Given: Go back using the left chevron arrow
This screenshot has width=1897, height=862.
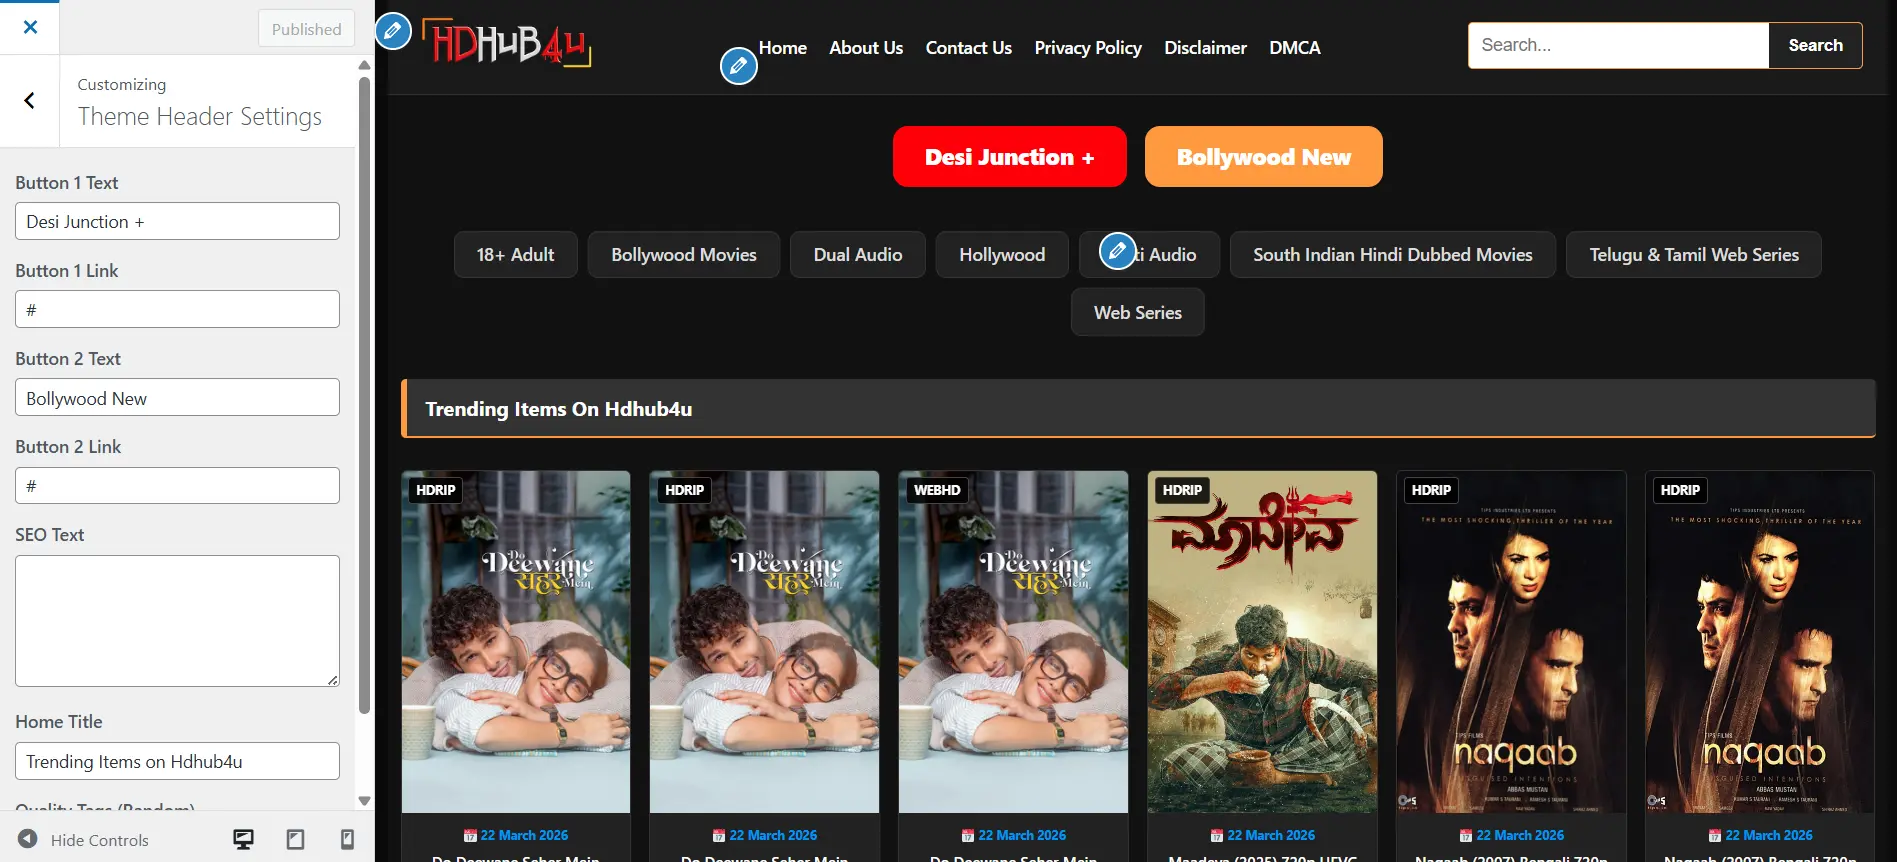Looking at the screenshot, I should pos(30,100).
